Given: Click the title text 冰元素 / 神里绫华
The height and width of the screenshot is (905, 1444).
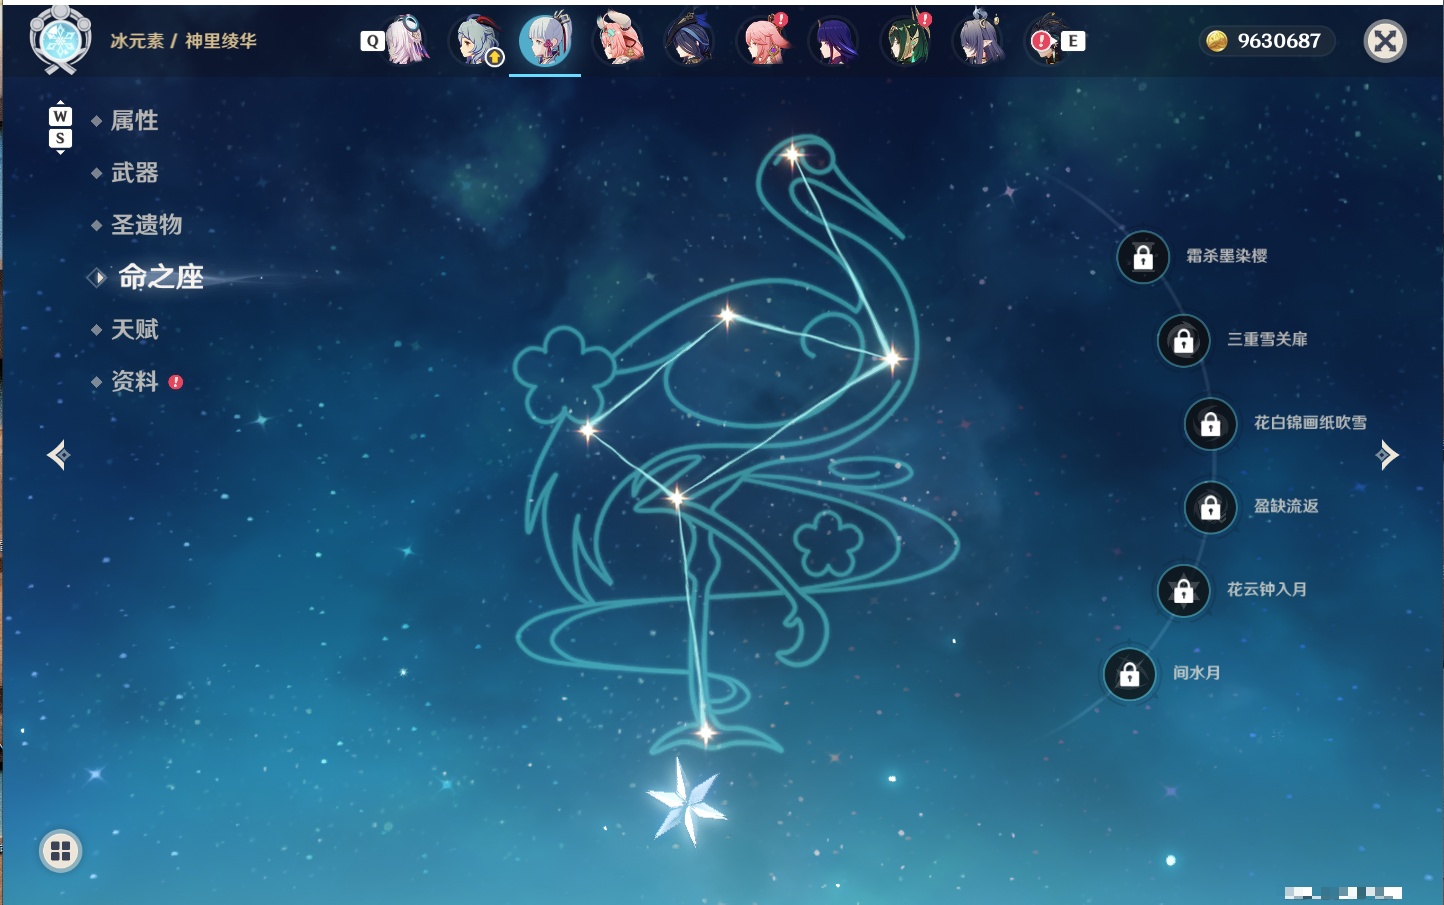Looking at the screenshot, I should click(183, 41).
